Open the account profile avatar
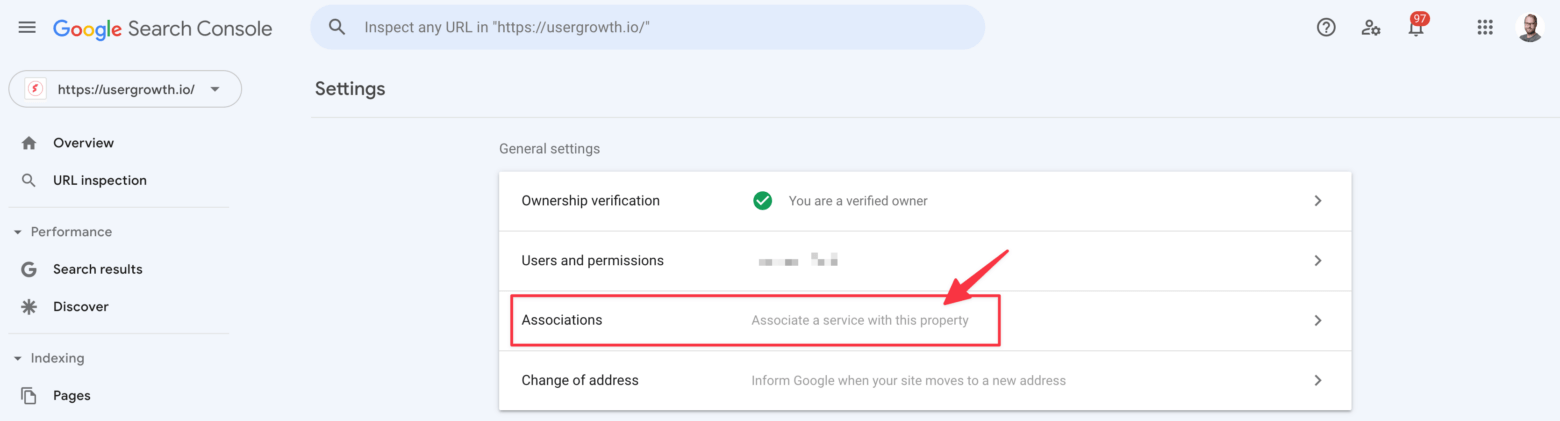 click(x=1530, y=28)
